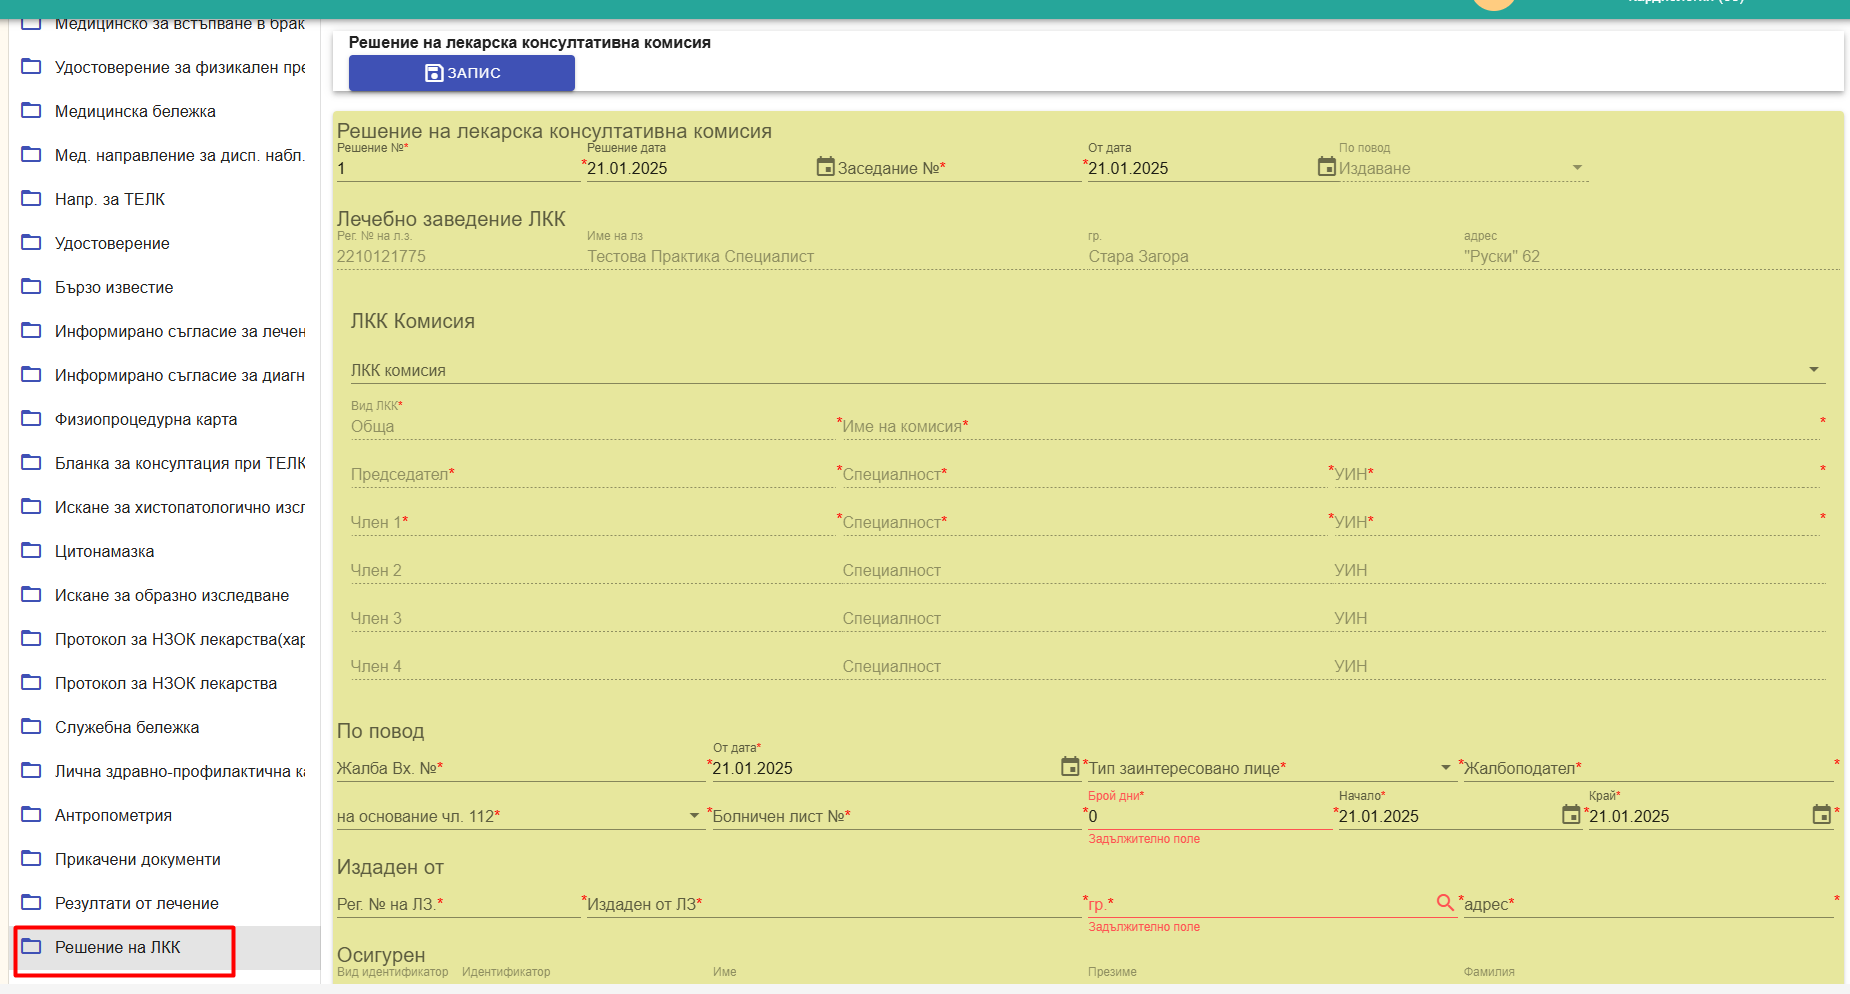The width and height of the screenshot is (1850, 994).
Task: Click folder icon beside Антропометрия
Action: coord(31,814)
